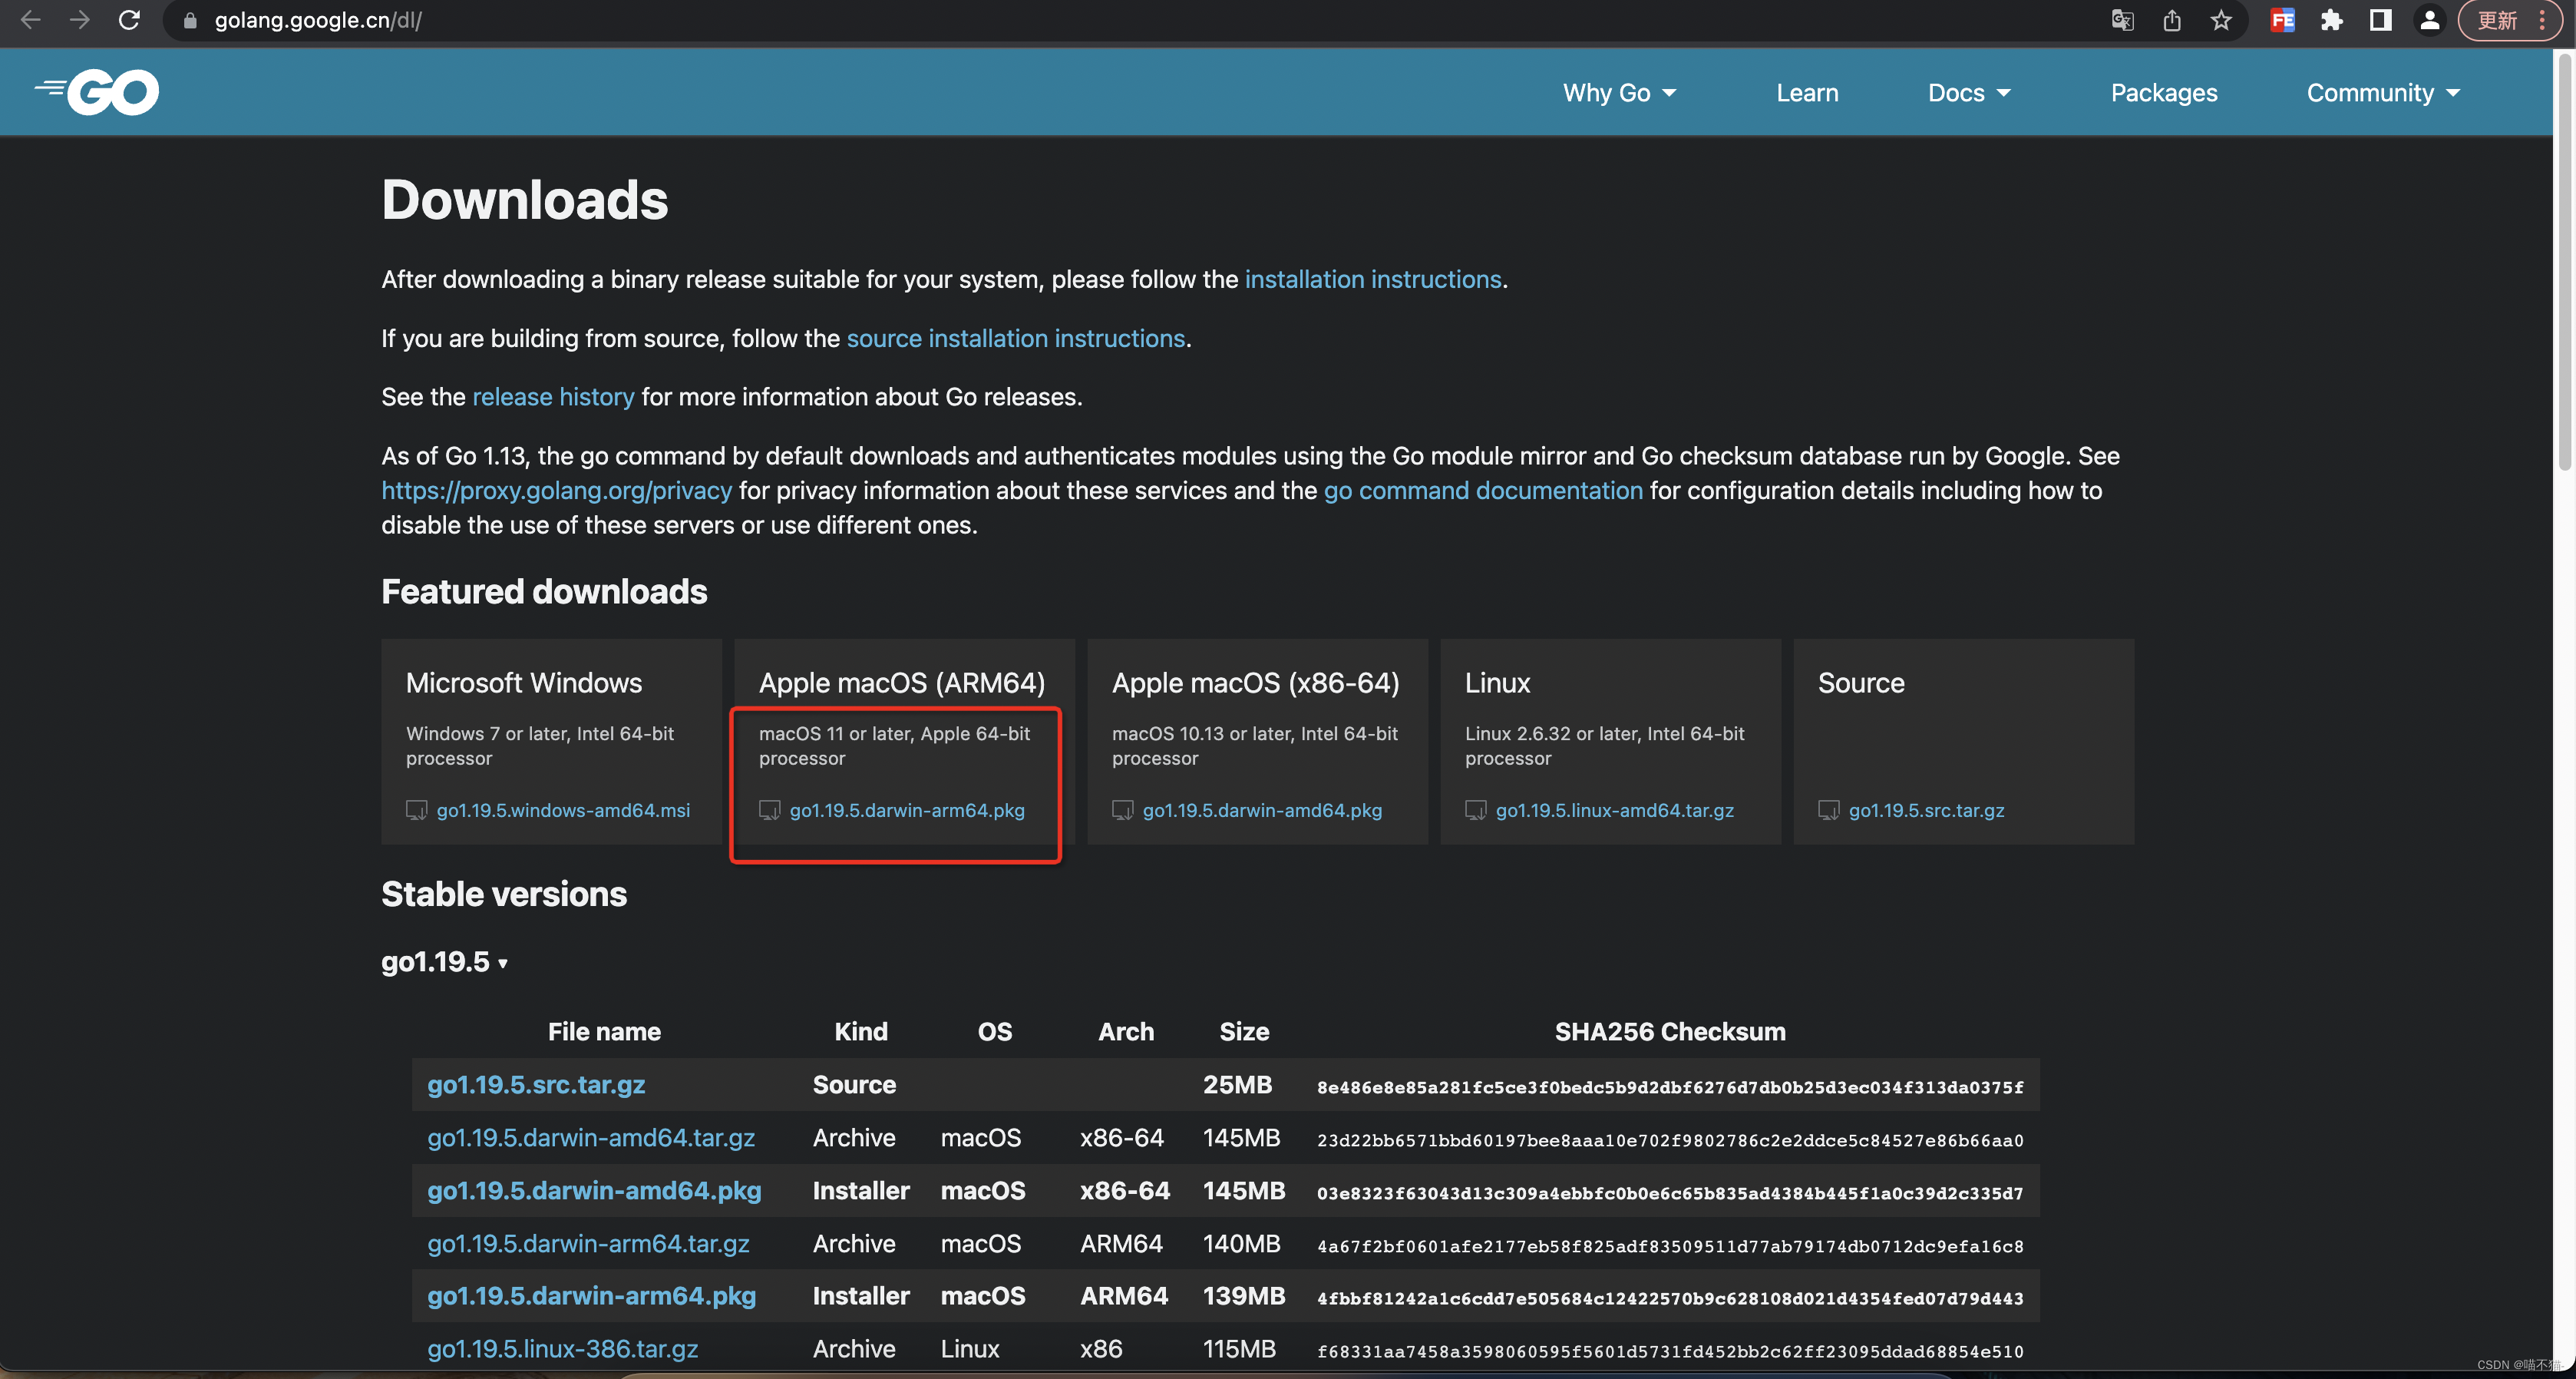The image size is (2576, 1379).
Task: Download go1.19.5.darwin-arm64.pkg from featured downloads
Action: pyautogui.click(x=906, y=810)
